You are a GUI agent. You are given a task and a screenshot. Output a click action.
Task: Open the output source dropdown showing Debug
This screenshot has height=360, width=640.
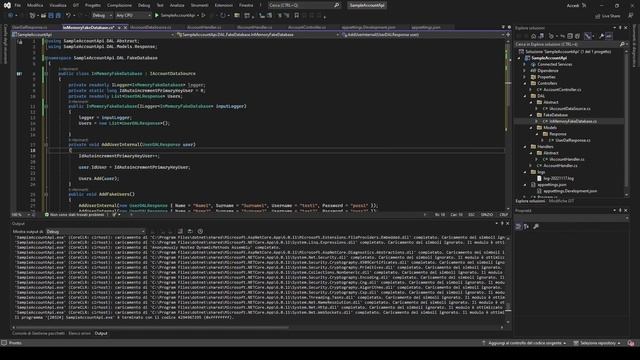coord(96,231)
